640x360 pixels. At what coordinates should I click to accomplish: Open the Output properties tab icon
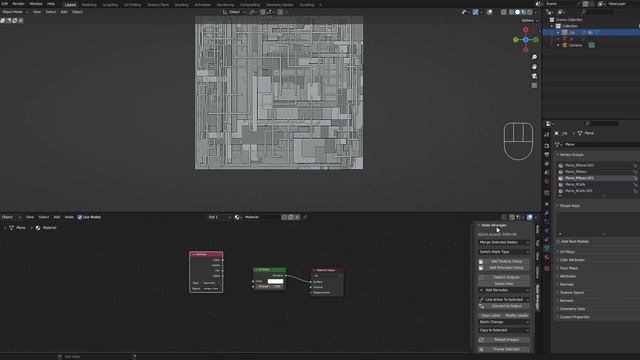pyautogui.click(x=547, y=155)
